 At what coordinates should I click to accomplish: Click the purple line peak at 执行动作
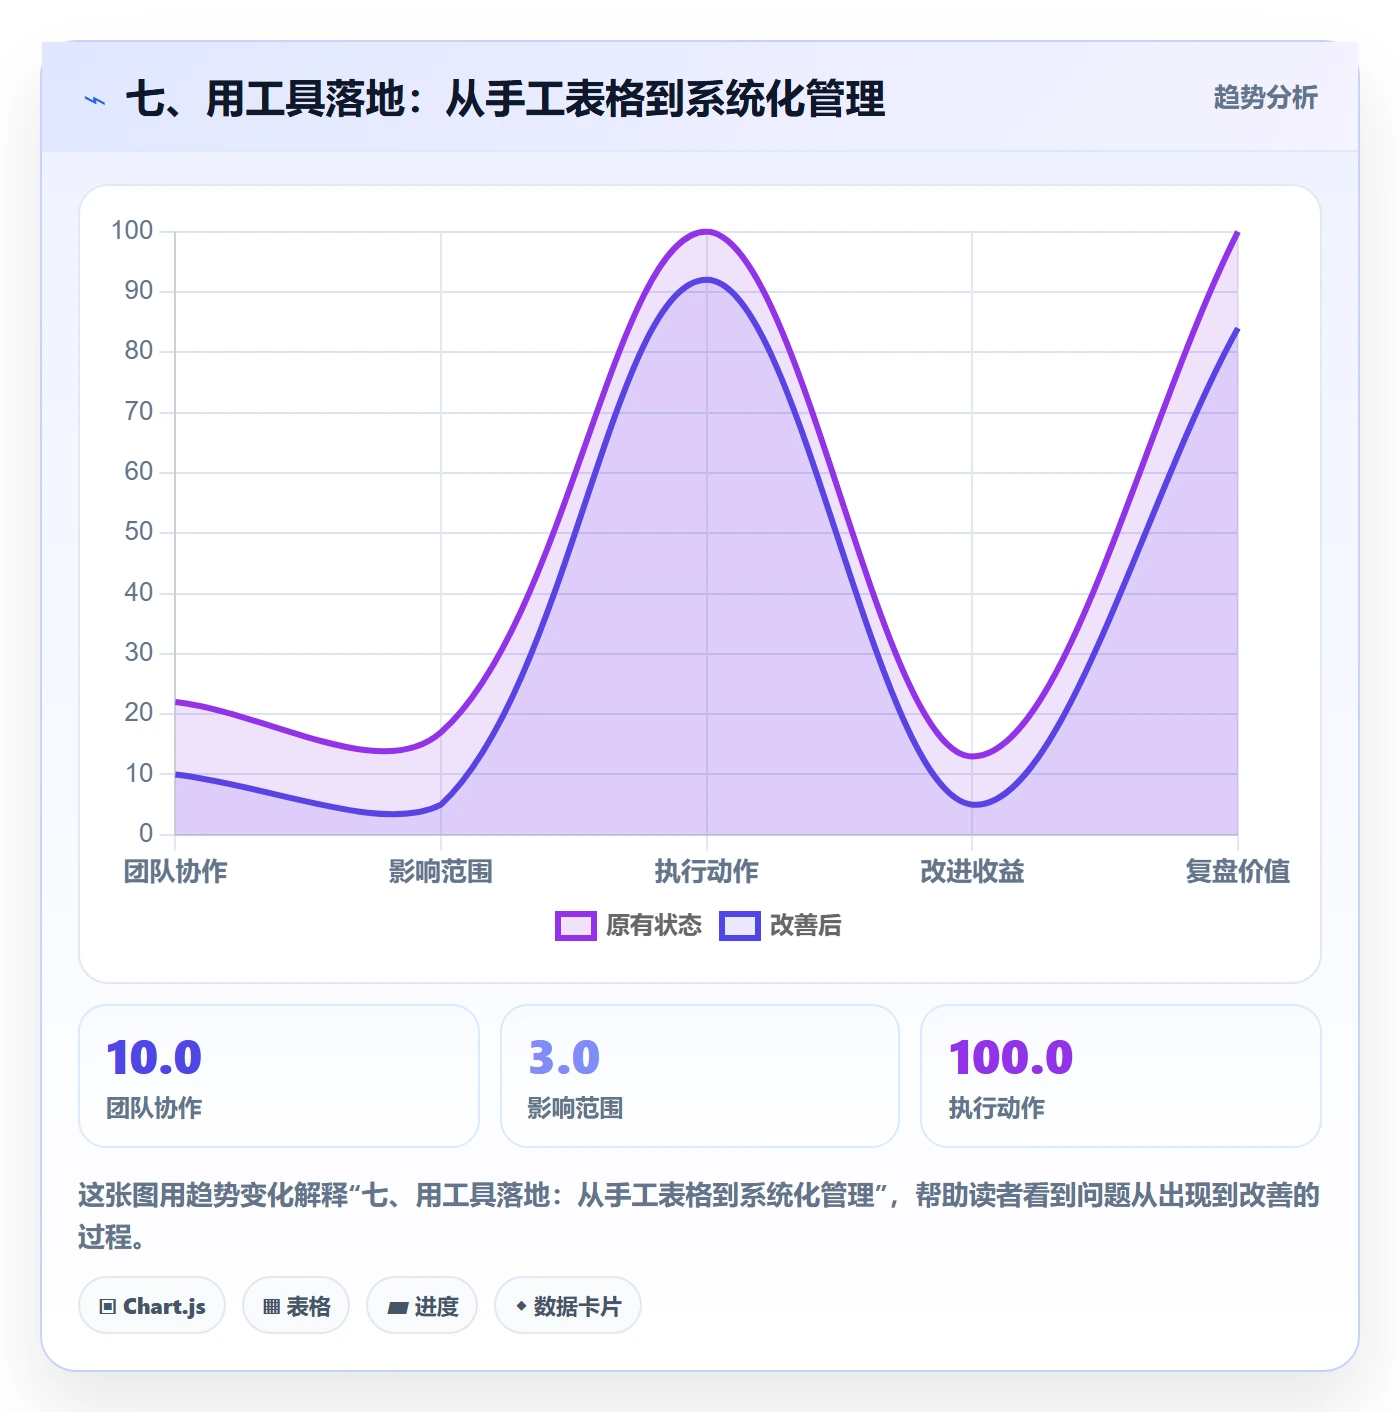[x=707, y=231]
